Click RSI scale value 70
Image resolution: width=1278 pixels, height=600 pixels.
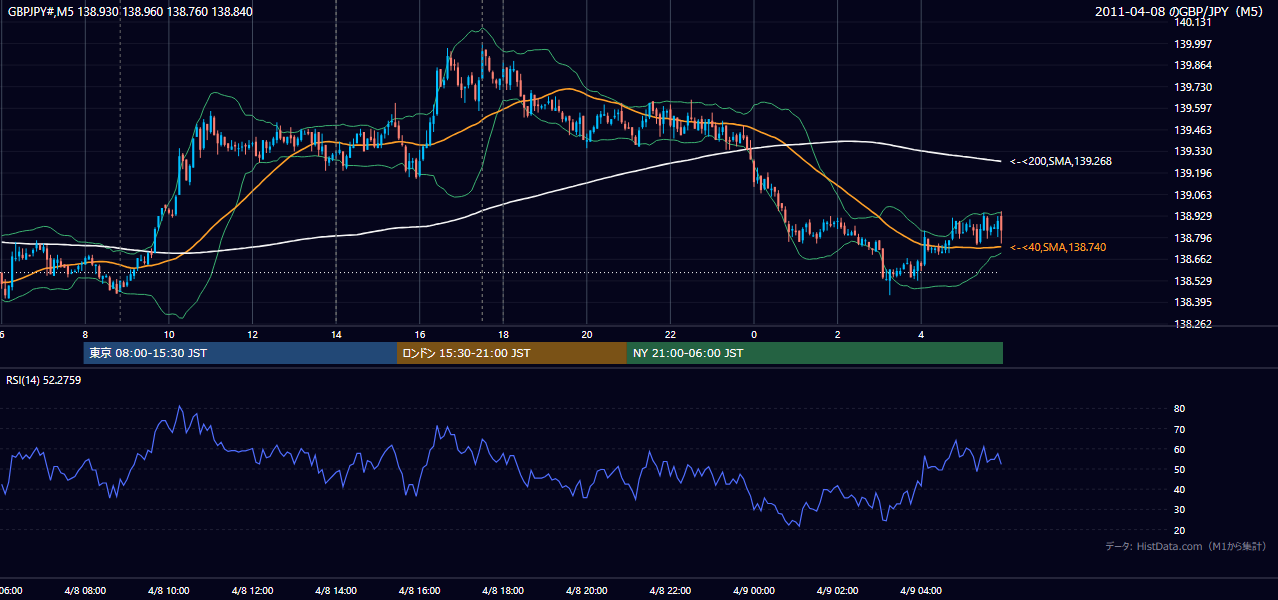click(1180, 429)
